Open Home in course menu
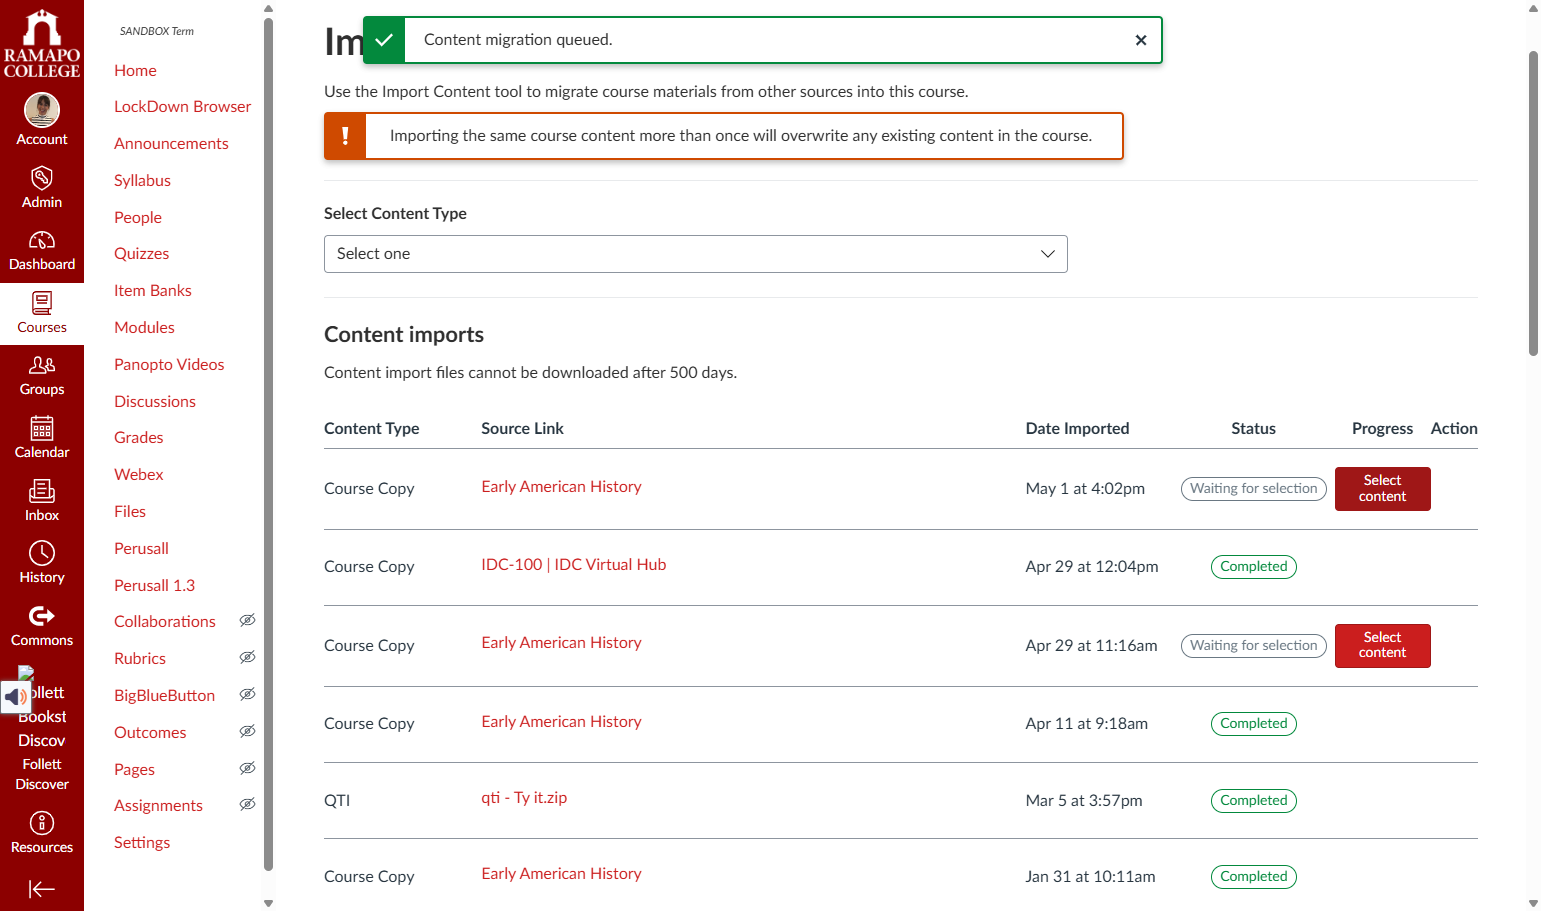Viewport: 1541px width, 911px height. coord(135,70)
